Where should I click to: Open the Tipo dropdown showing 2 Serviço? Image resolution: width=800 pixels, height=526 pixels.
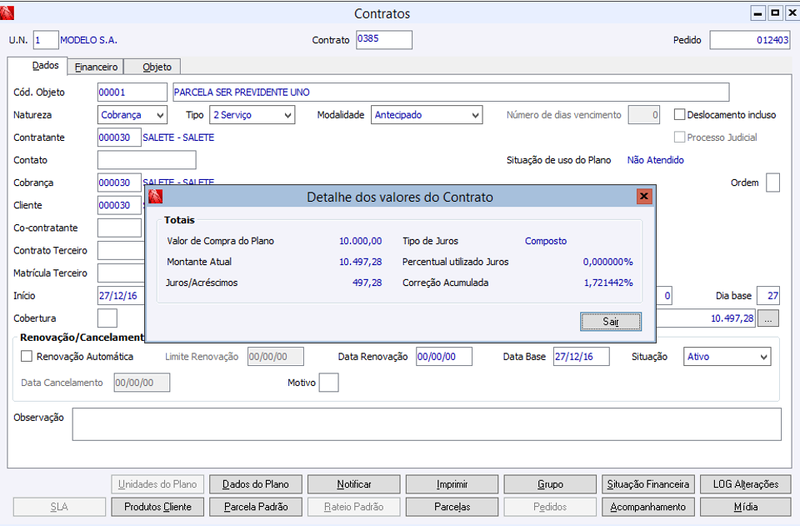click(252, 115)
